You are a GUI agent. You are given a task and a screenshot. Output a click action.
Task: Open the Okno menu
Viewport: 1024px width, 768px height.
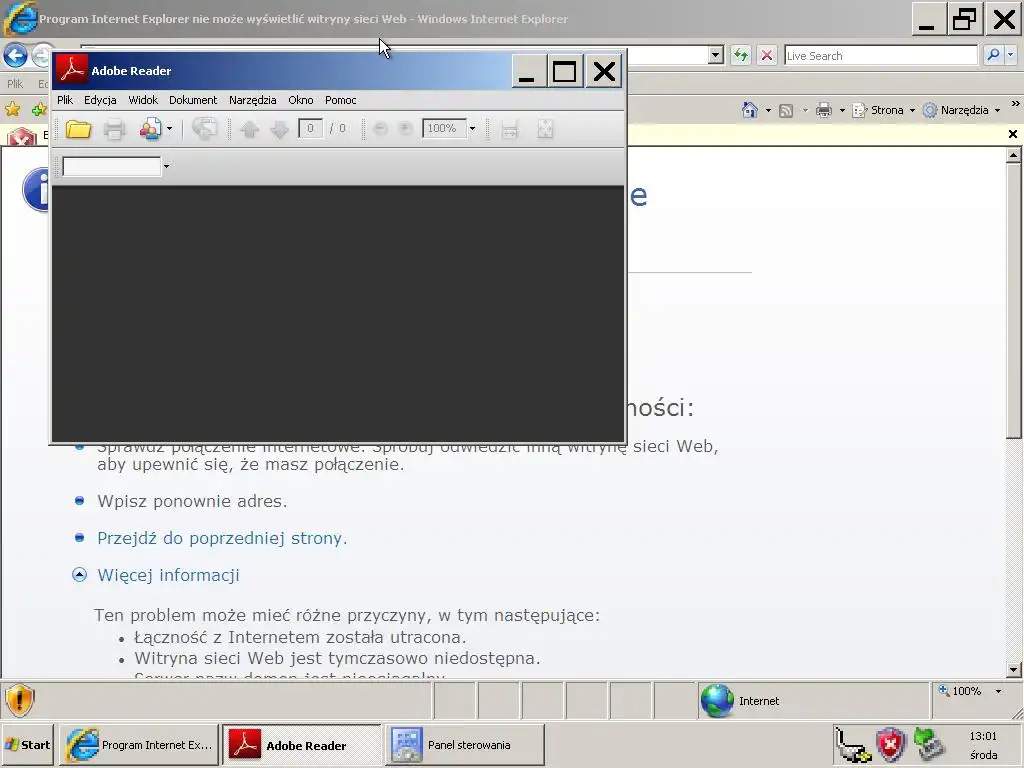click(300, 100)
